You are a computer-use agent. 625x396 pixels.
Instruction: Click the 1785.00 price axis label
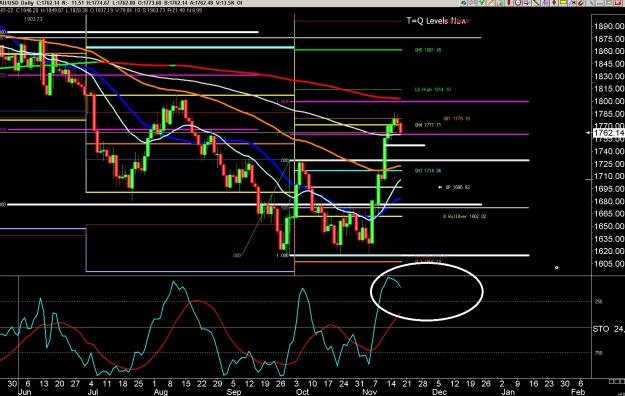click(x=609, y=114)
